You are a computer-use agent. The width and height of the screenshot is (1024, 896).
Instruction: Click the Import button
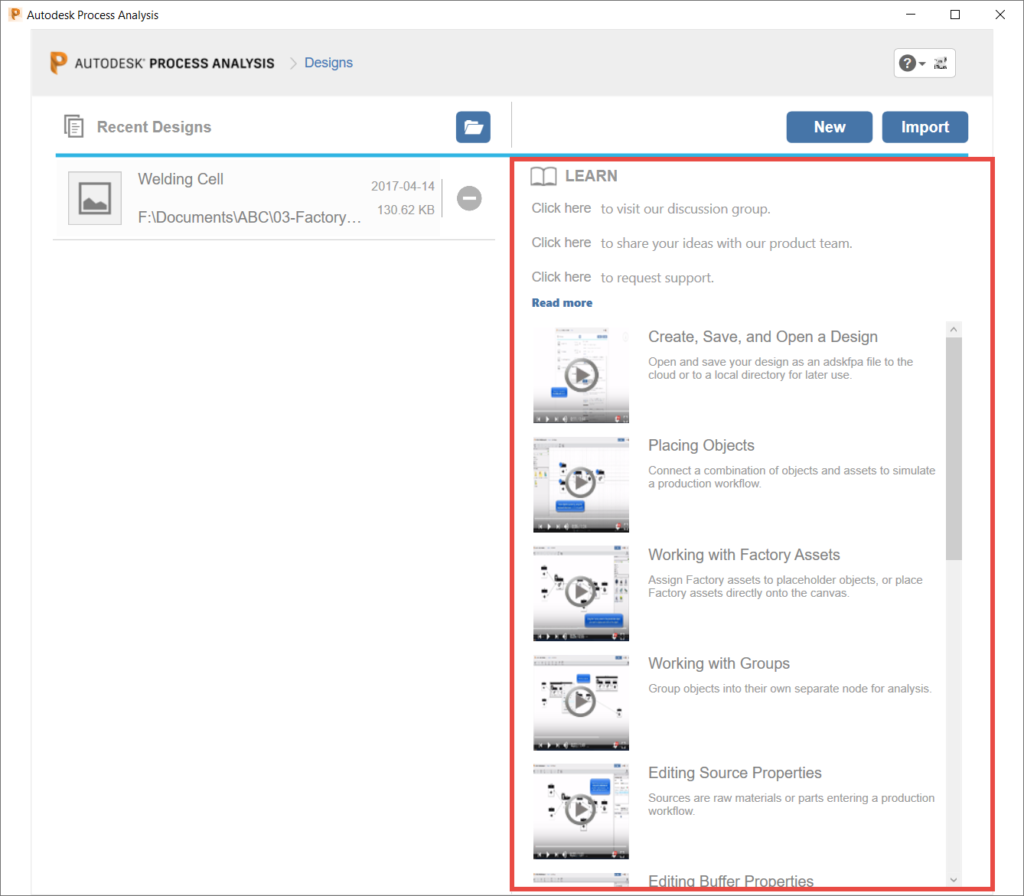[925, 127]
